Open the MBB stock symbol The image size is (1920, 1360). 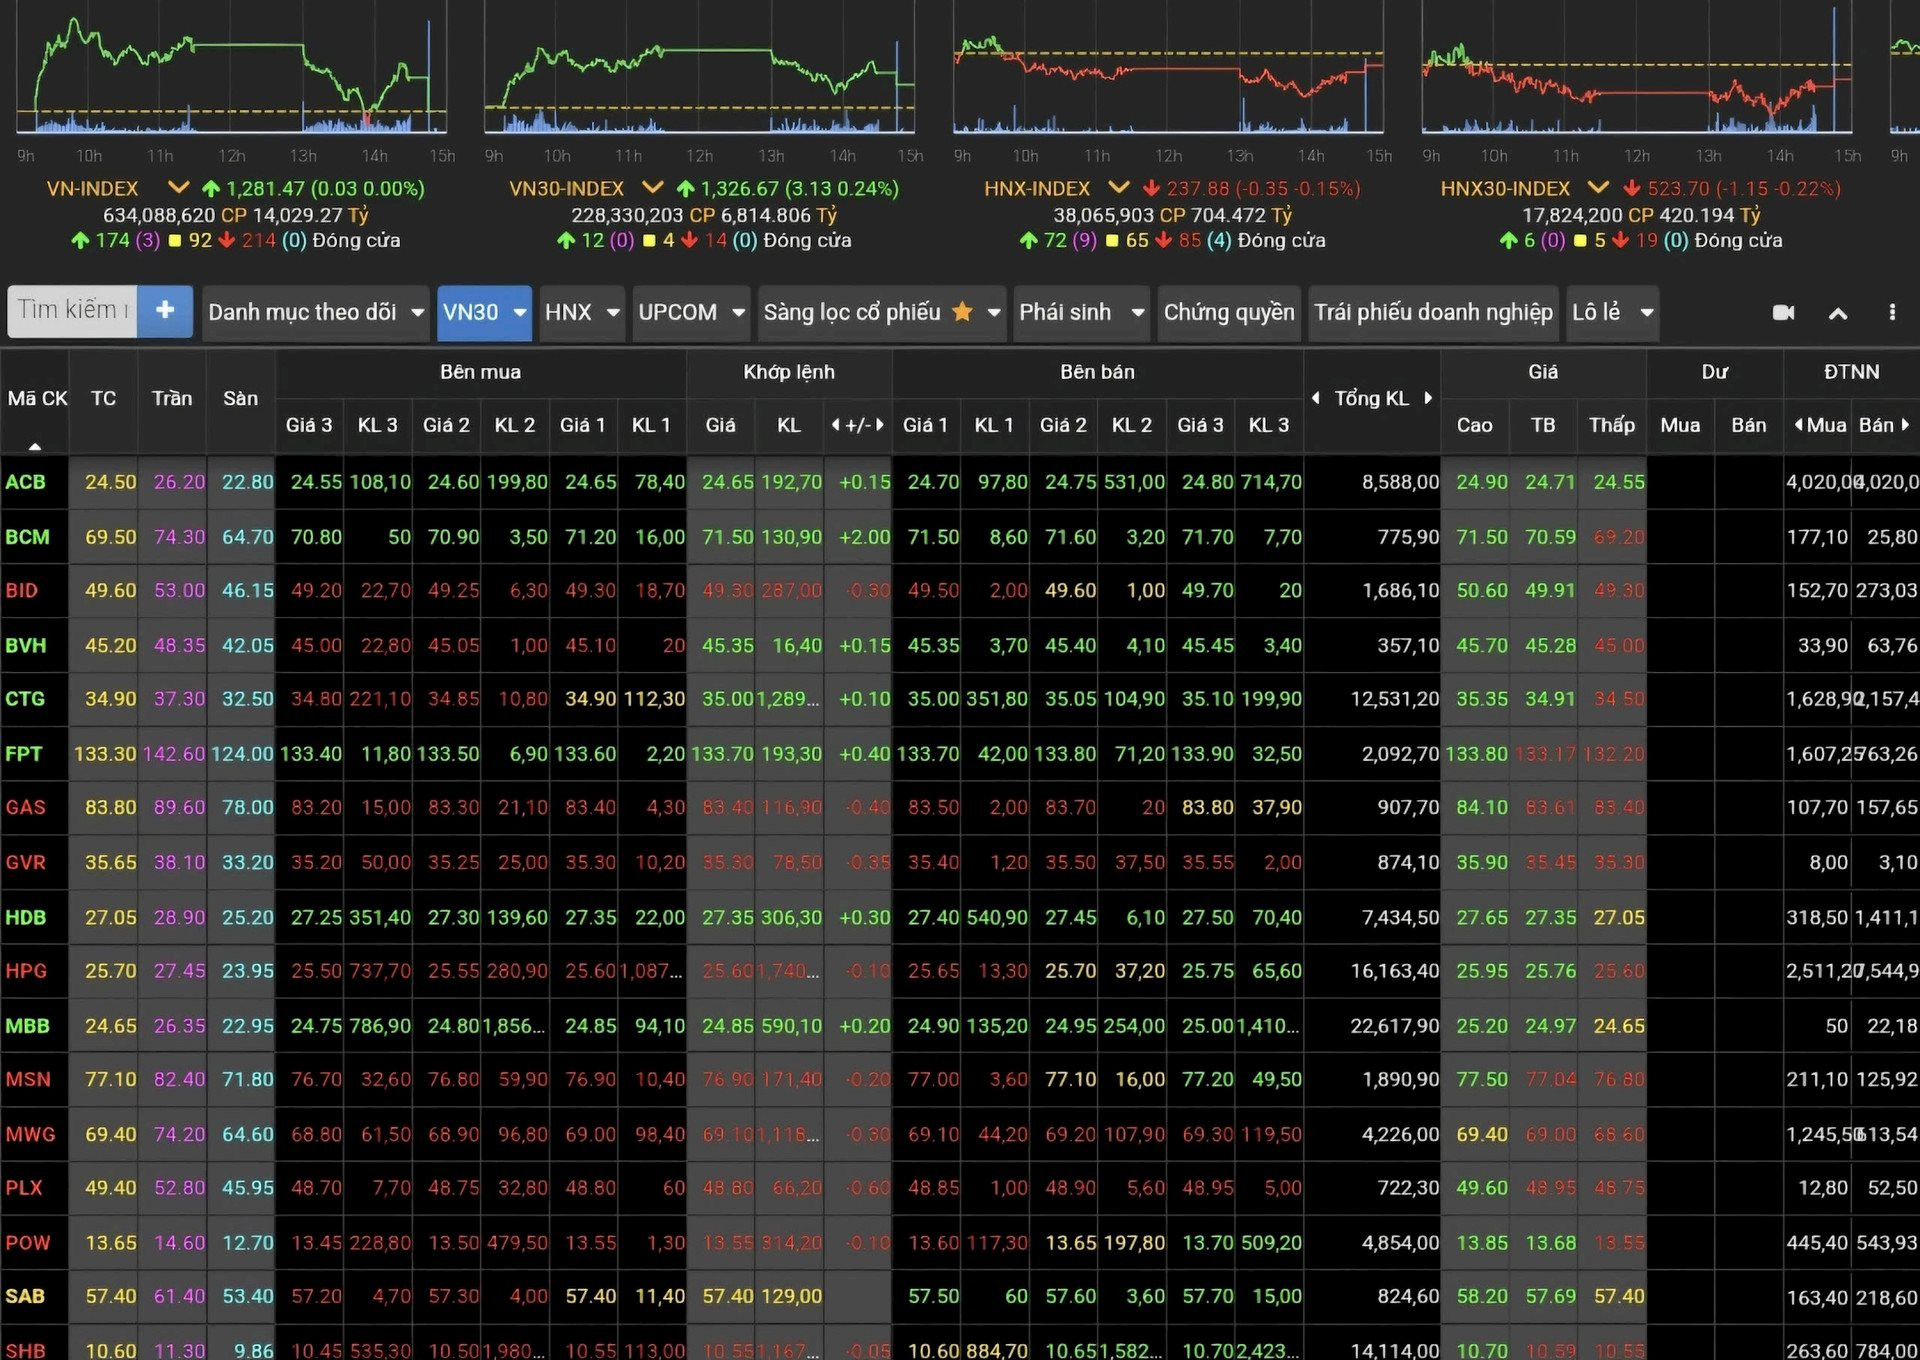27,1026
